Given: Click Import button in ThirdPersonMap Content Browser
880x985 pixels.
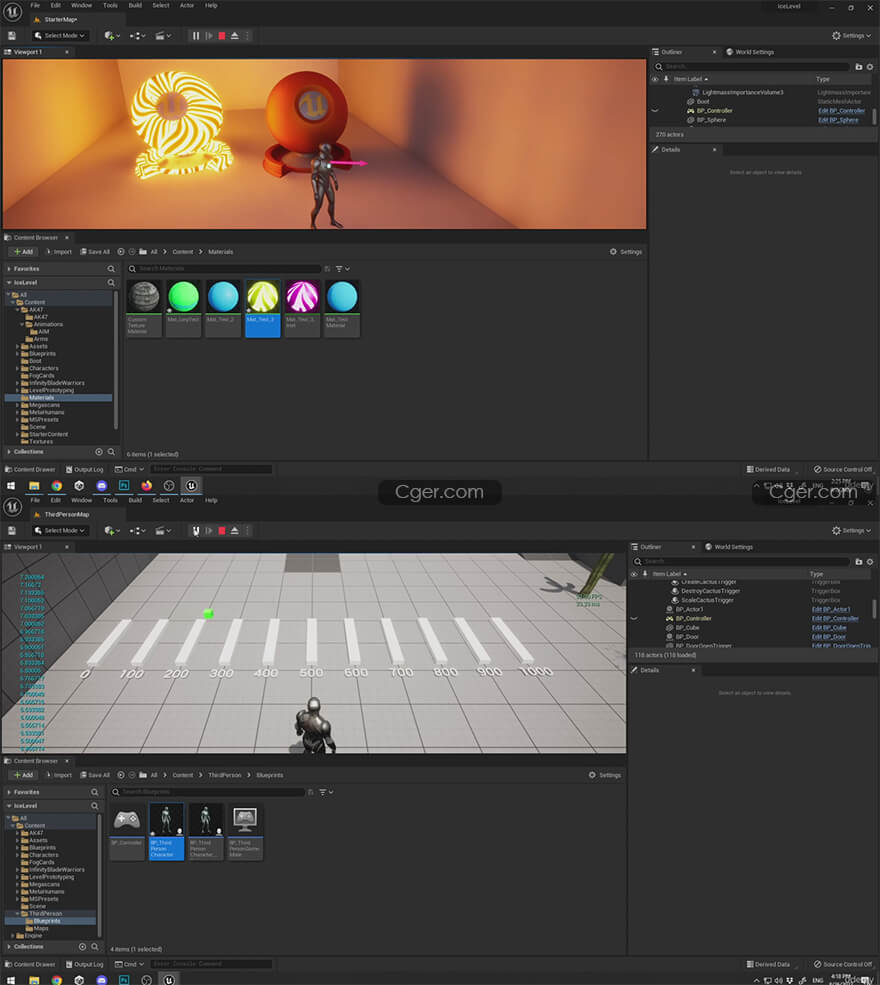Looking at the screenshot, I should click(59, 775).
